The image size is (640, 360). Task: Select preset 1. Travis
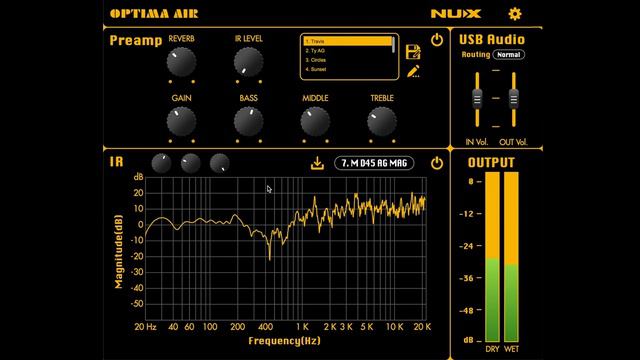[x=347, y=41]
